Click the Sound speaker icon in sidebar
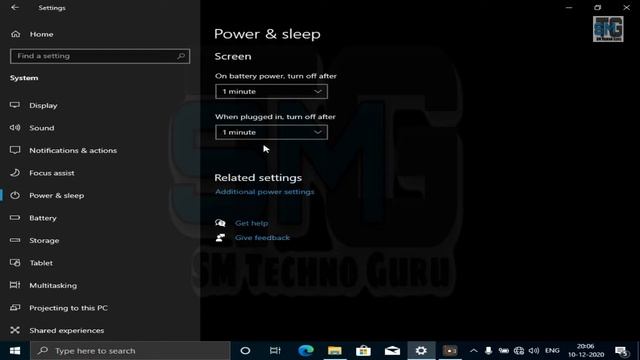This screenshot has width=640, height=360. pyautogui.click(x=15, y=128)
